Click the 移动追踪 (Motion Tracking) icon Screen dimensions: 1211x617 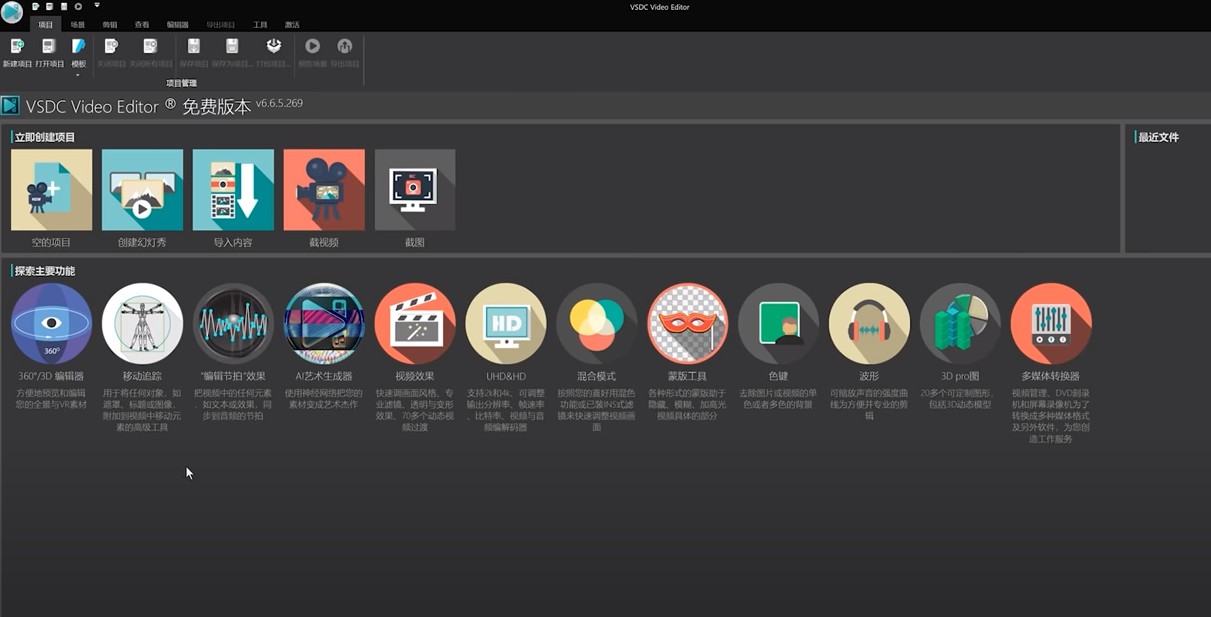(x=142, y=324)
